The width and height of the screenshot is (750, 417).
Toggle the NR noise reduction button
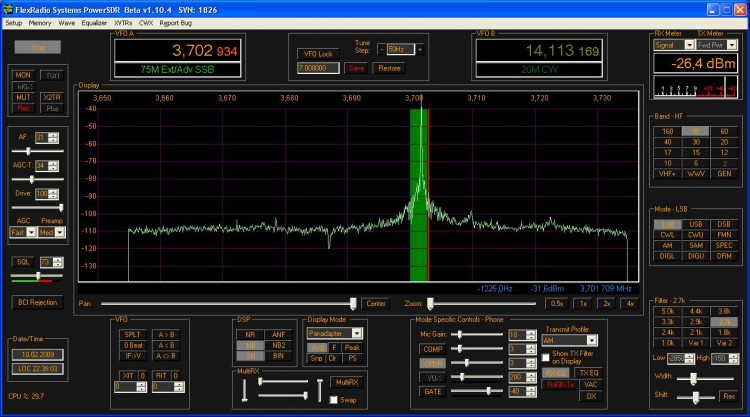tap(250, 335)
